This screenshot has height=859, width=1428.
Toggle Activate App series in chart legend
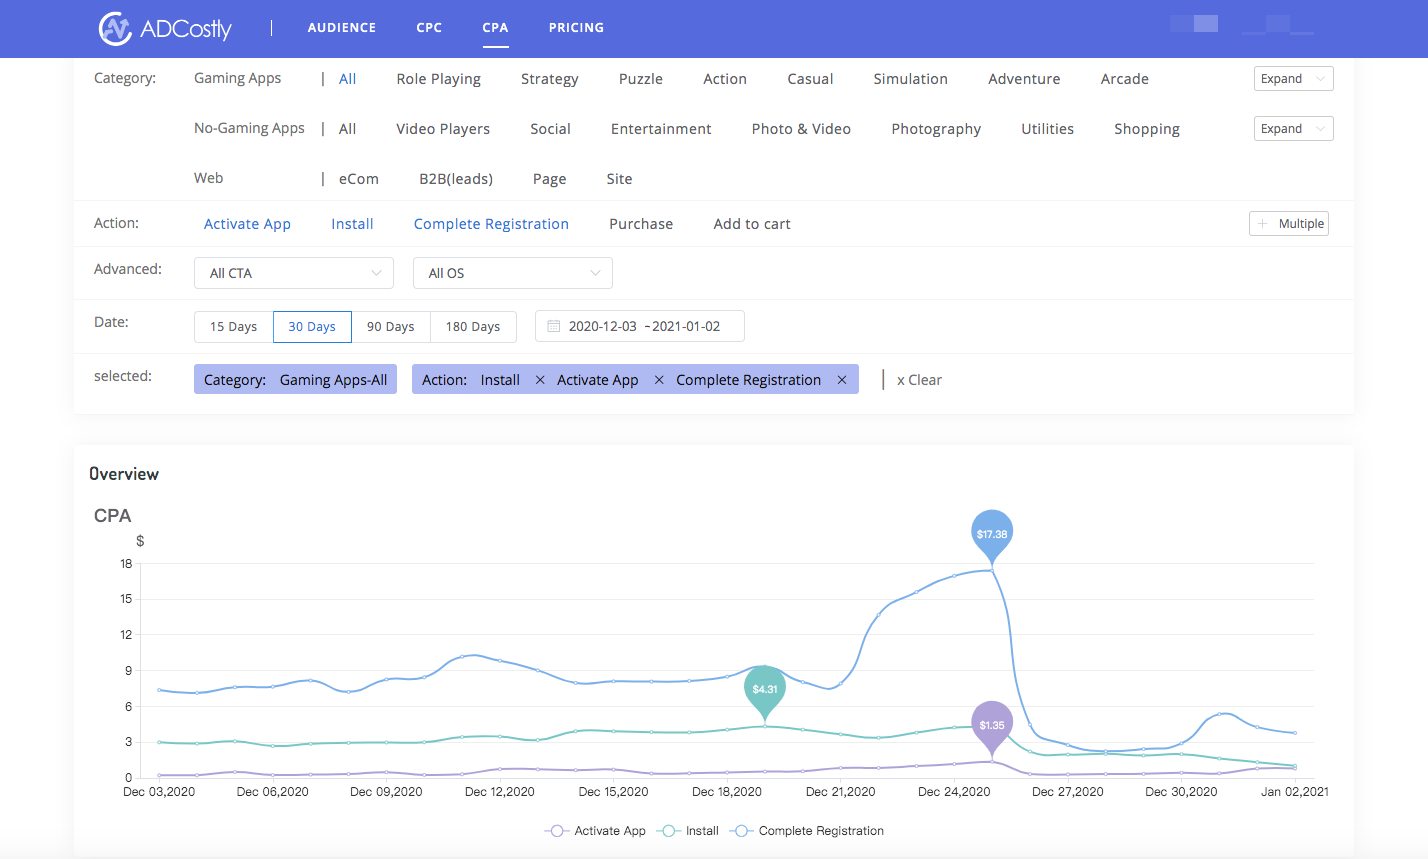click(x=596, y=831)
